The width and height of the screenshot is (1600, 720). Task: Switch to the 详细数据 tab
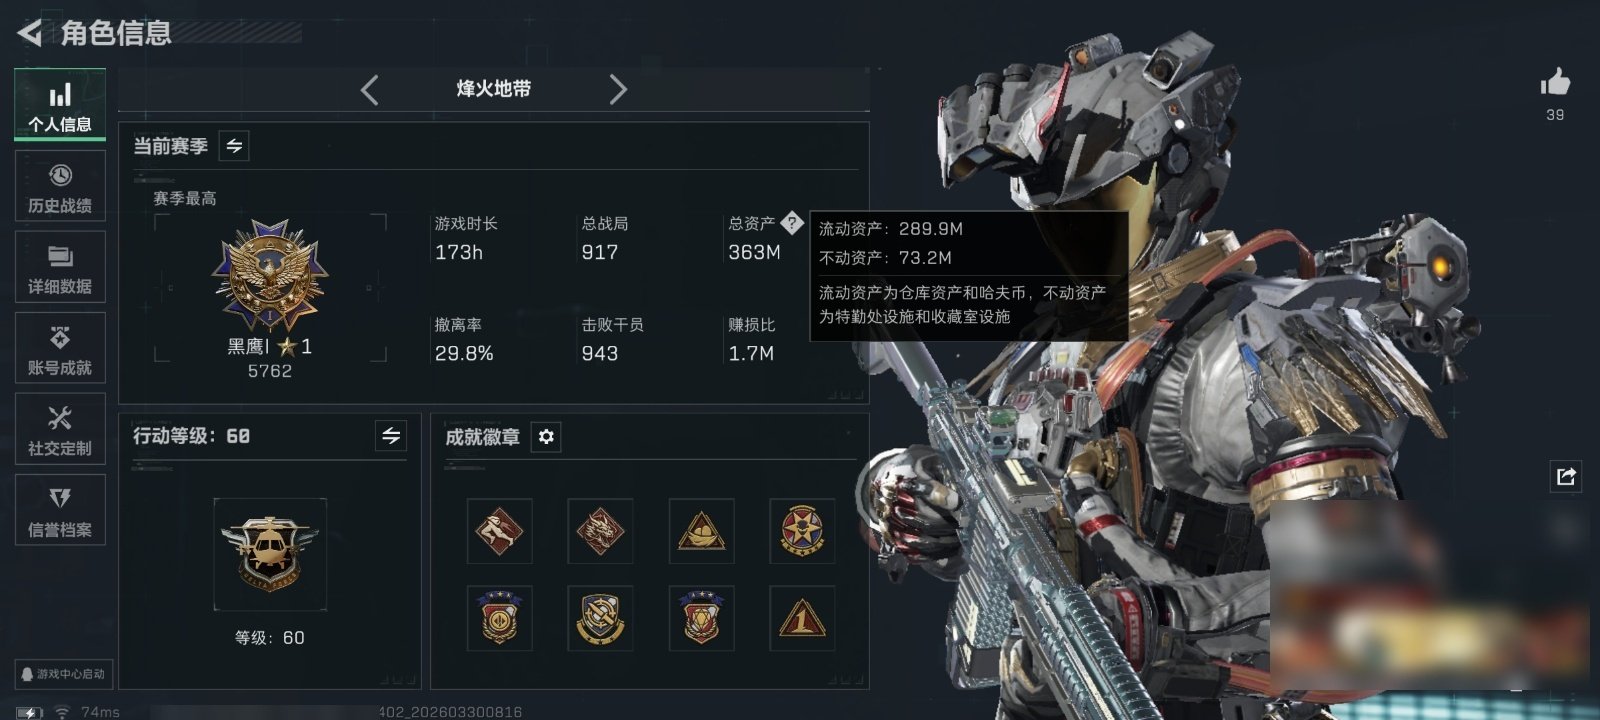(60, 268)
